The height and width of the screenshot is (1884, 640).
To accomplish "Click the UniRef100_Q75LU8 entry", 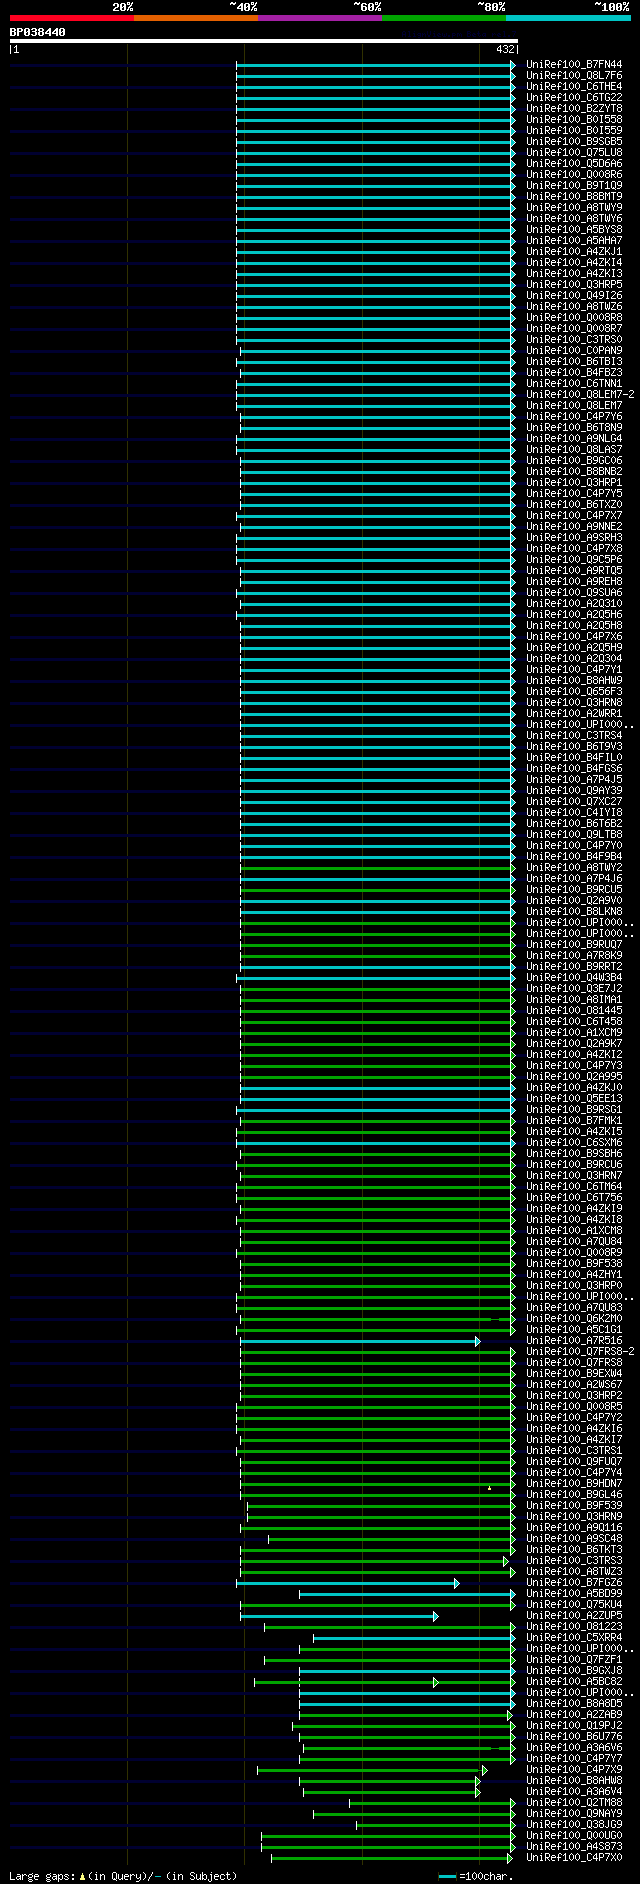I will click(574, 153).
